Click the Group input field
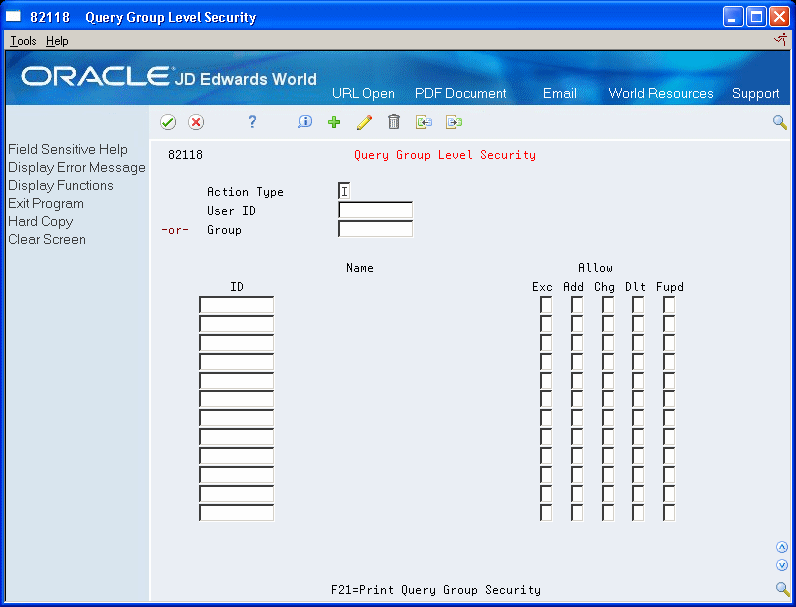The width and height of the screenshot is (796, 607). (376, 229)
